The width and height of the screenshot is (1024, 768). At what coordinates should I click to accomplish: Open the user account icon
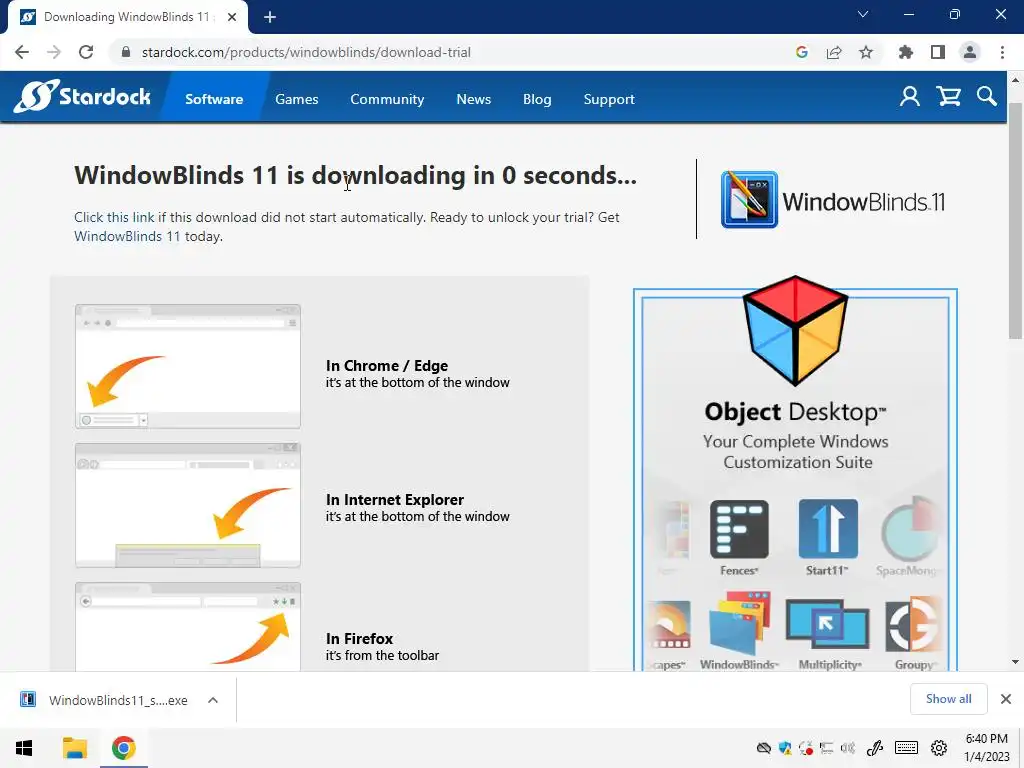(910, 97)
